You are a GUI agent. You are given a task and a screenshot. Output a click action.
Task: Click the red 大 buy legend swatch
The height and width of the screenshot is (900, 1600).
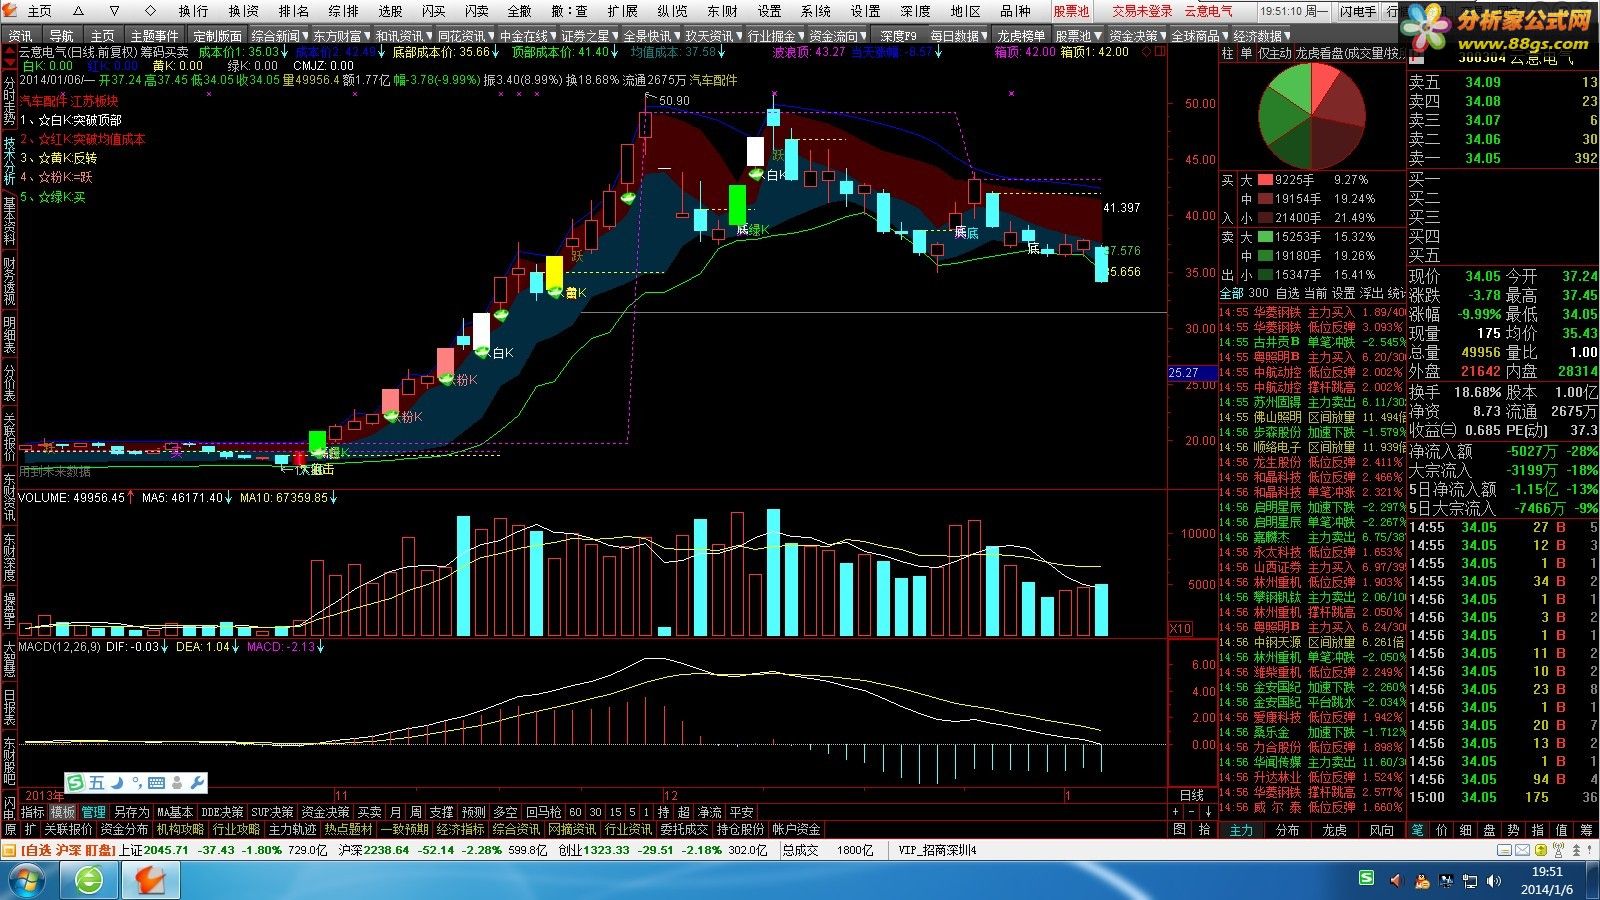(x=1265, y=180)
